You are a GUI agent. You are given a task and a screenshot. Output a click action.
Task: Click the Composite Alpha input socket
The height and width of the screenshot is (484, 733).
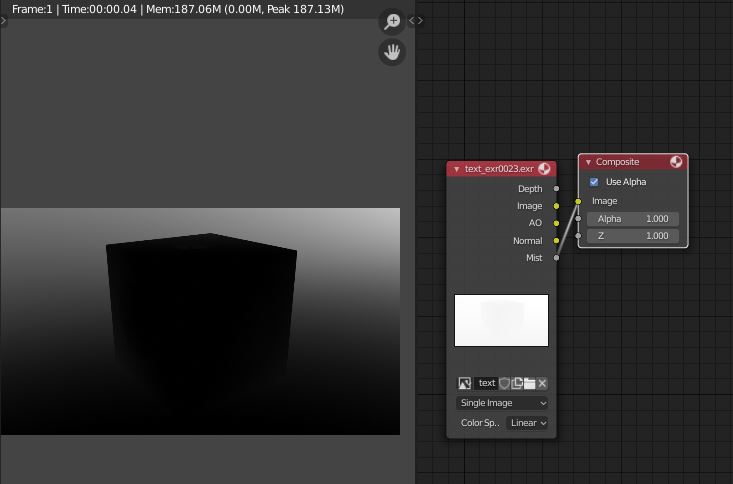click(578, 218)
